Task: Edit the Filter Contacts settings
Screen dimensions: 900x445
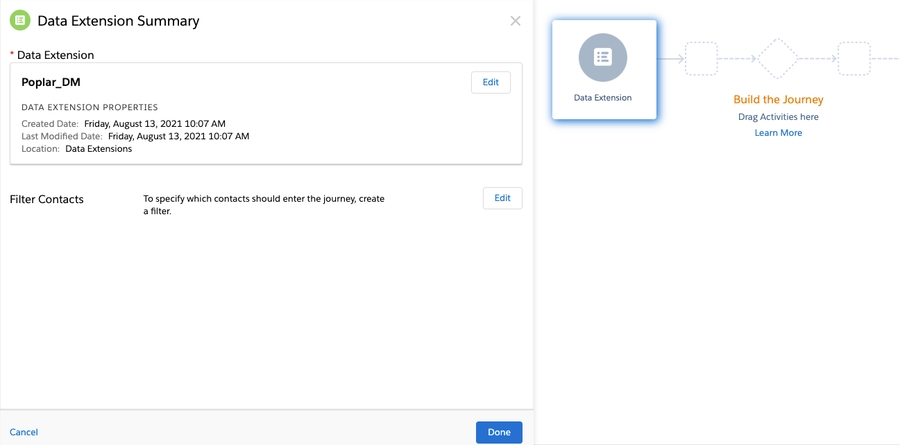Action: [x=502, y=198]
